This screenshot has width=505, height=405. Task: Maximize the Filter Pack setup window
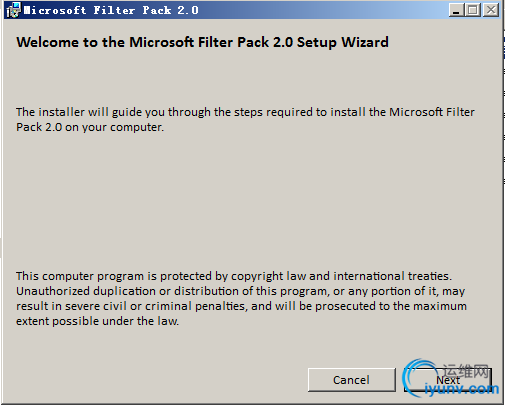(x=473, y=10)
